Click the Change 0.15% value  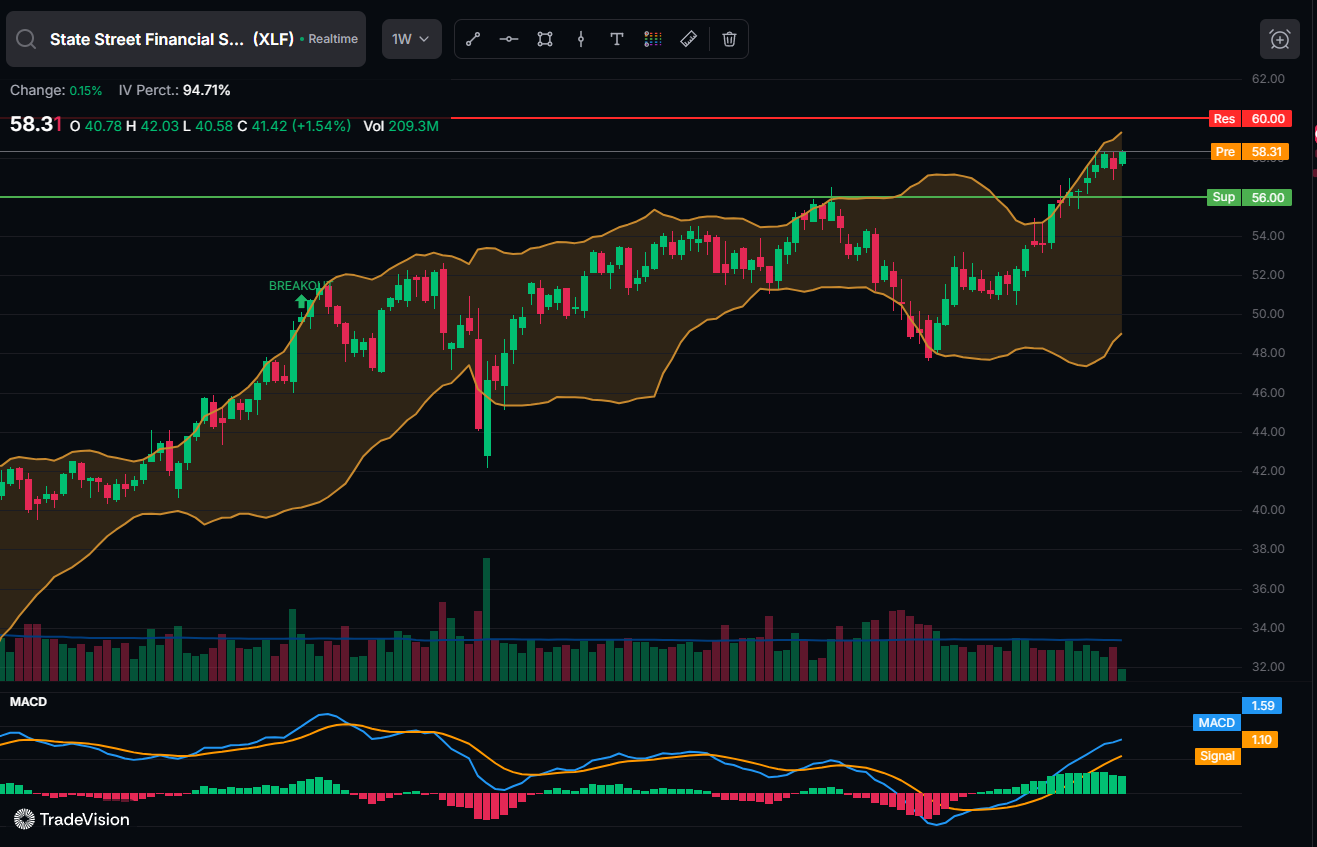[86, 91]
